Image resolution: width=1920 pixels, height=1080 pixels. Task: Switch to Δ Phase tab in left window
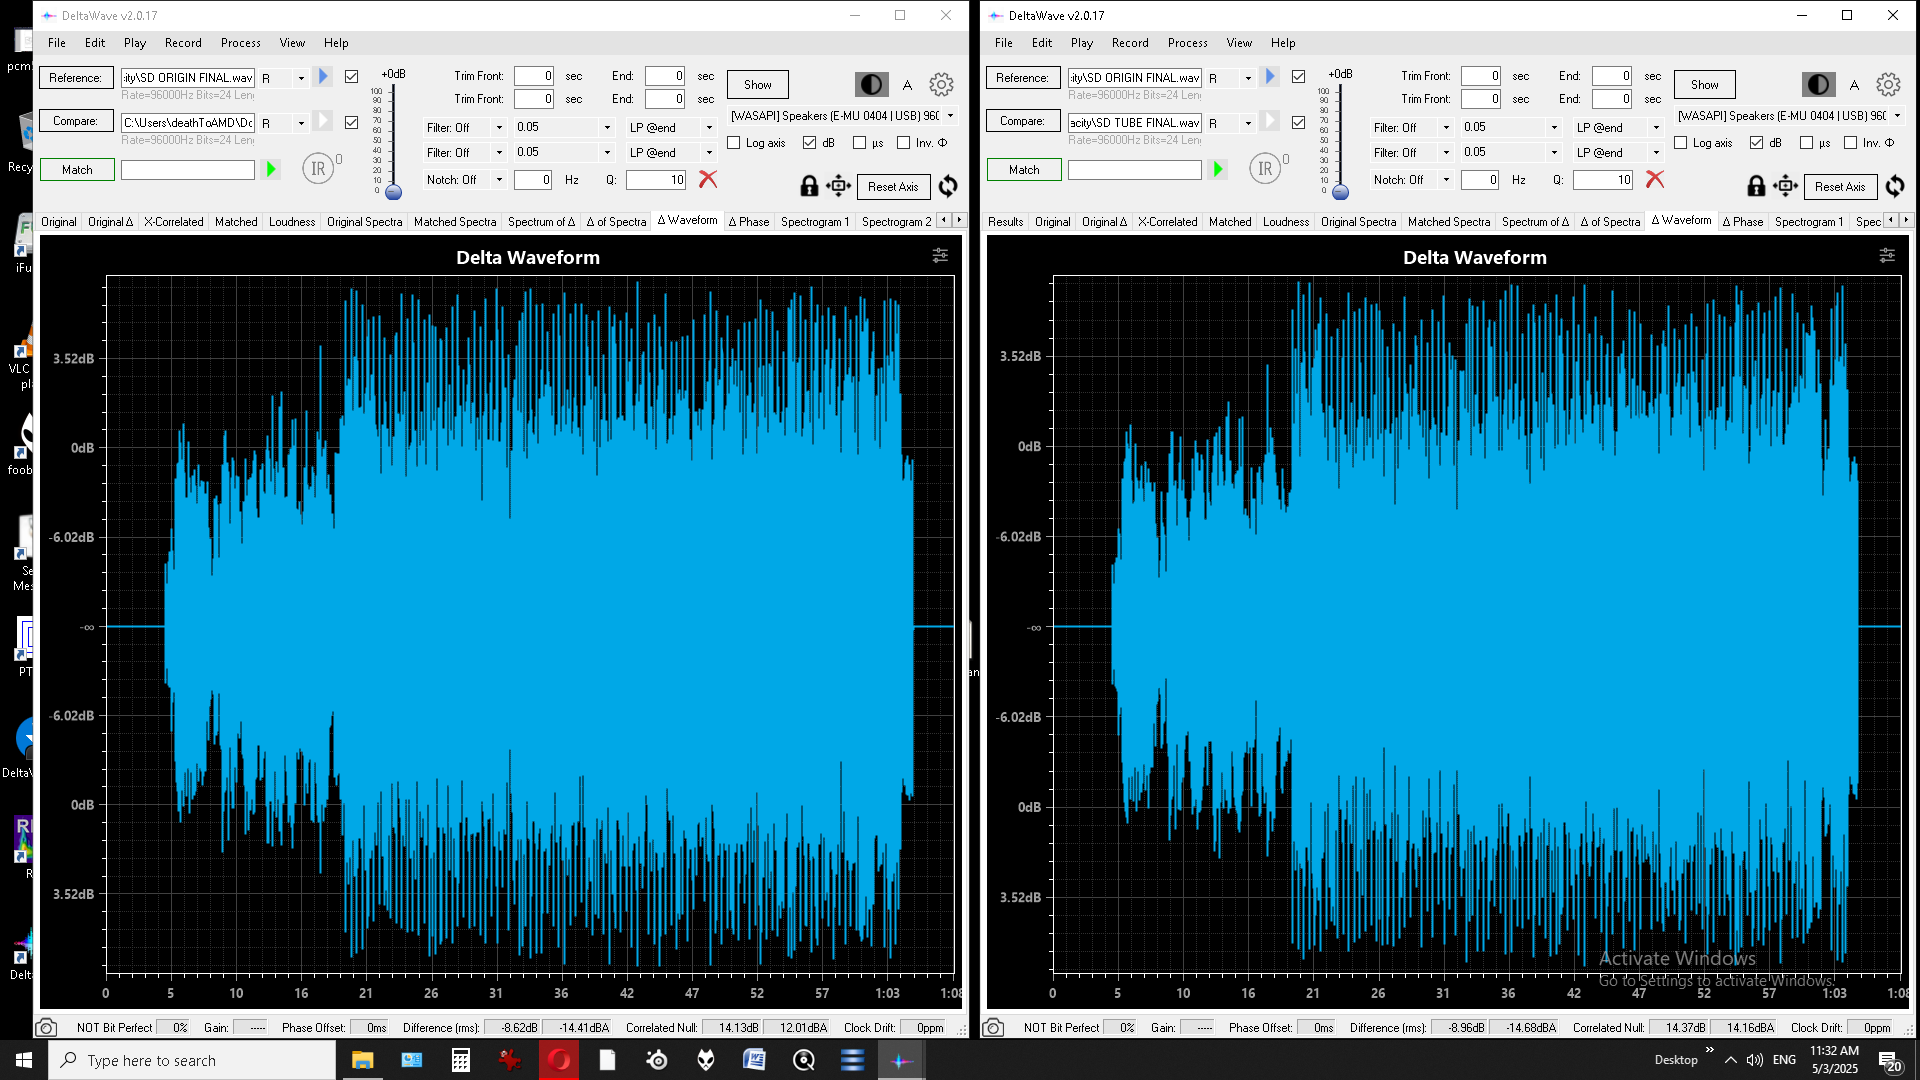click(x=749, y=222)
